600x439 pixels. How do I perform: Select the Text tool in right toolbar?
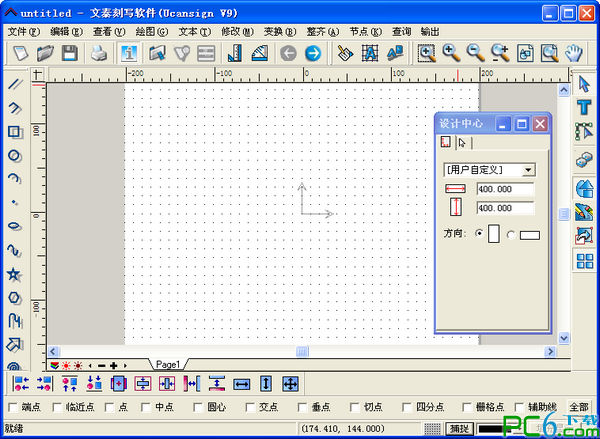tap(585, 107)
